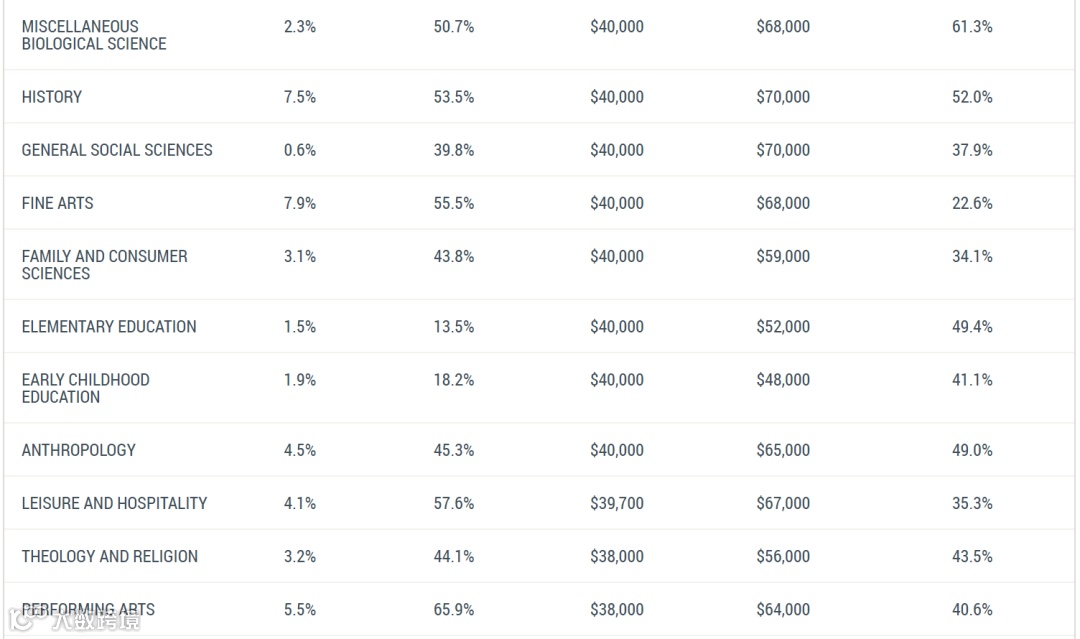Select the 61.3% cell in first row
This screenshot has height=639, width=1080.
coord(973,27)
